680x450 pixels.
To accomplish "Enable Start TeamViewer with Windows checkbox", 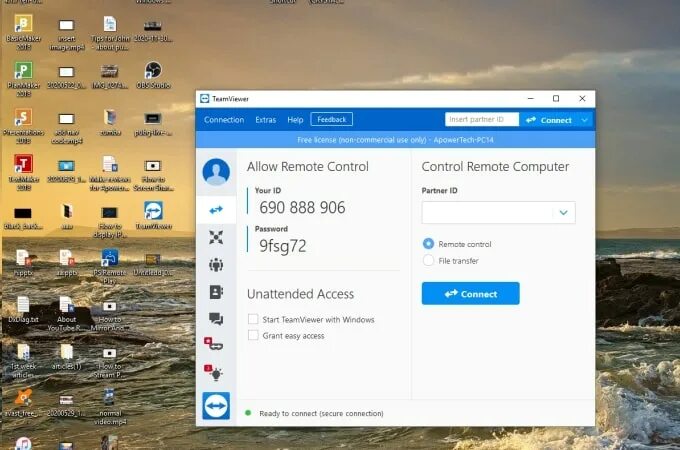I will [253, 320].
